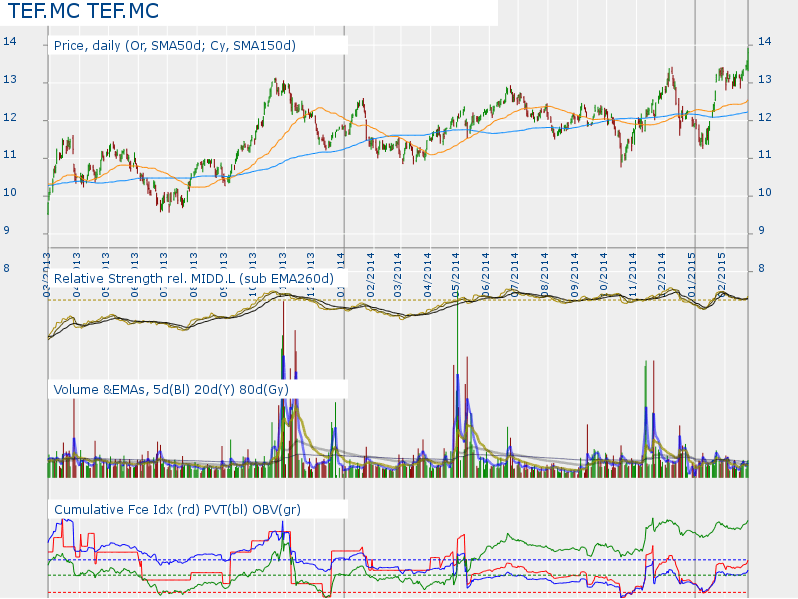The image size is (798, 599).
Task: Click the 13 value on the left price axis
Action: 10,79
